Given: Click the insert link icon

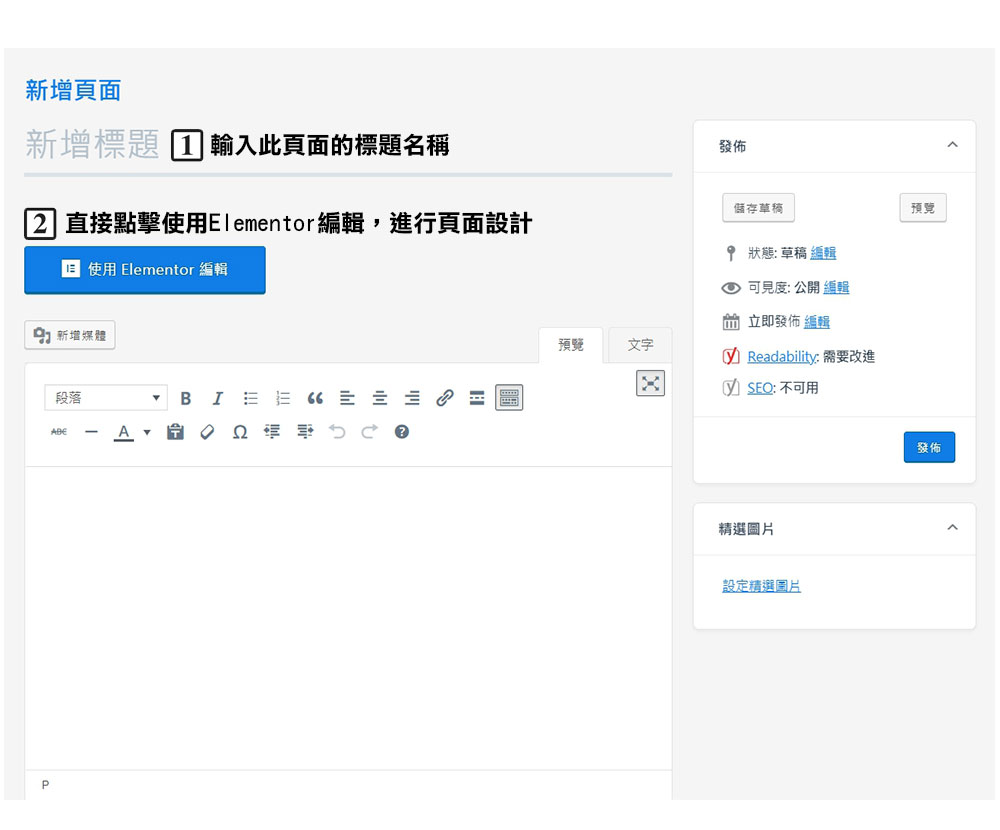Looking at the screenshot, I should pos(445,398).
